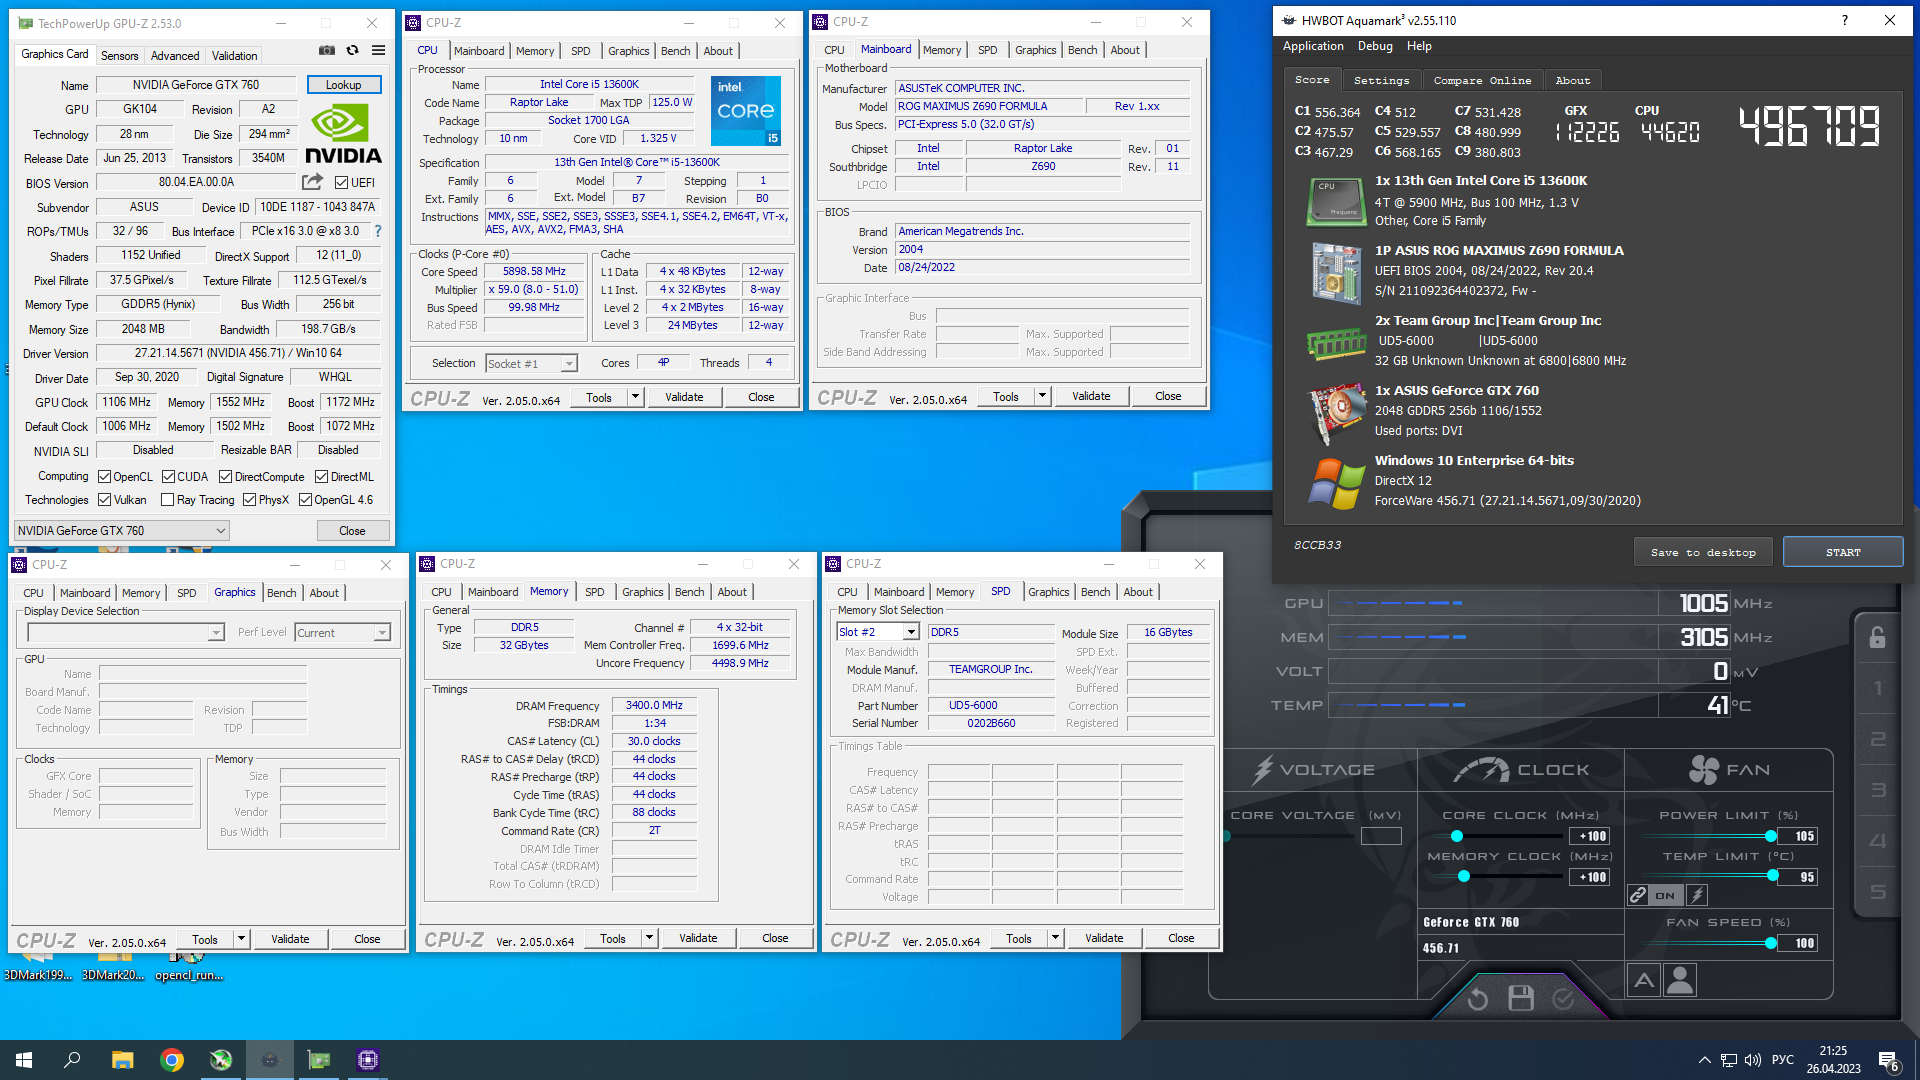This screenshot has height=1080, width=1920.
Task: Toggle OpenGL 4.6 checkbox
Action: point(305,500)
